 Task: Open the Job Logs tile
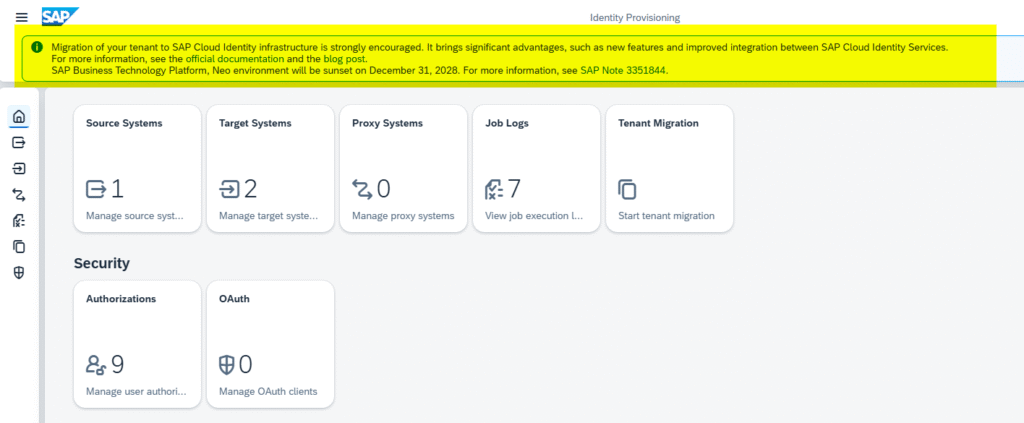[537, 168]
